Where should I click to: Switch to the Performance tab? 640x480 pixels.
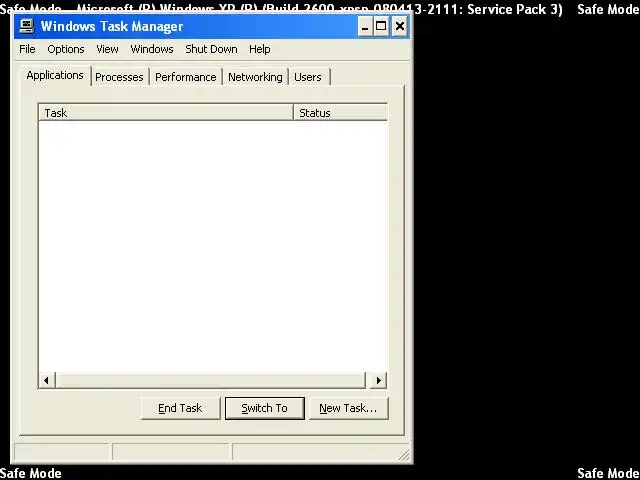pyautogui.click(x=186, y=77)
